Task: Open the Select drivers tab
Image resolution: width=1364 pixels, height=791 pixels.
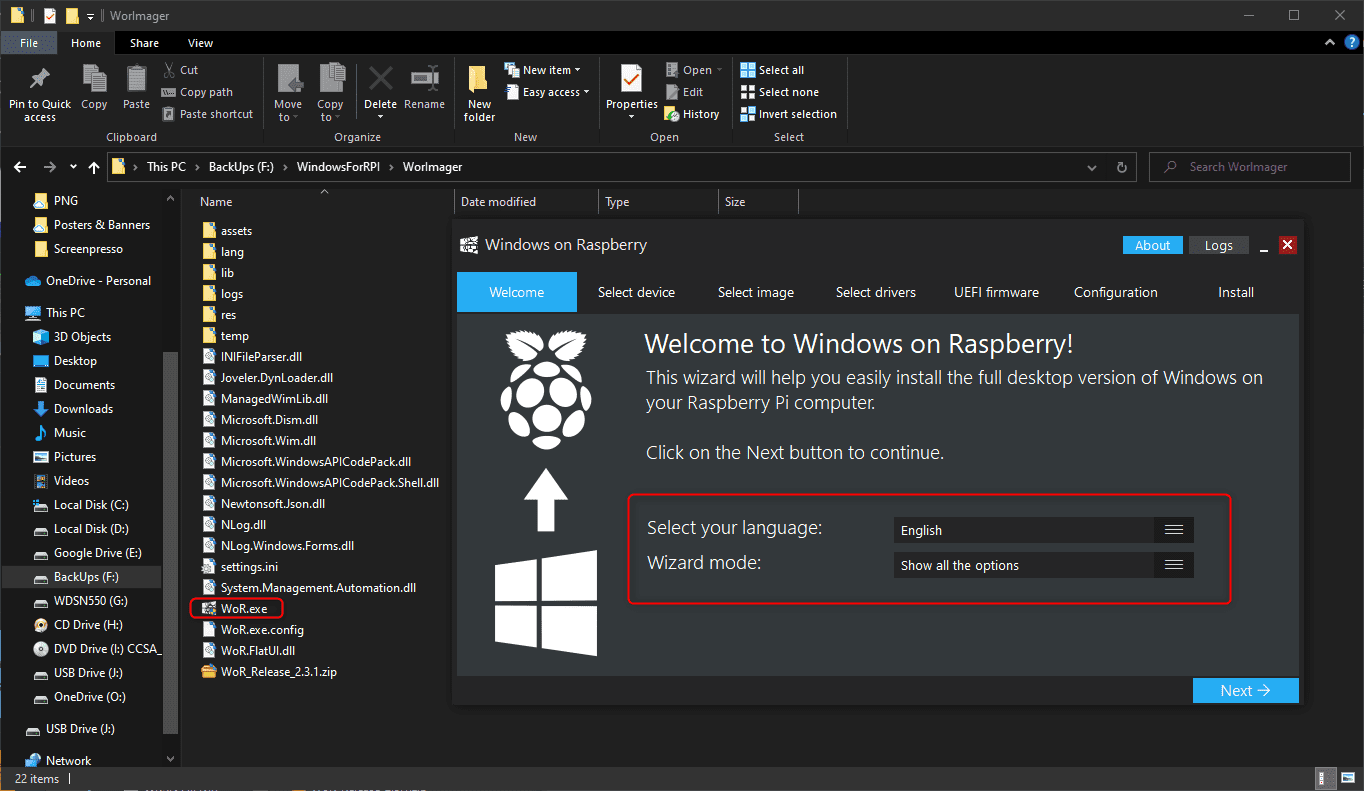Action: (x=876, y=292)
